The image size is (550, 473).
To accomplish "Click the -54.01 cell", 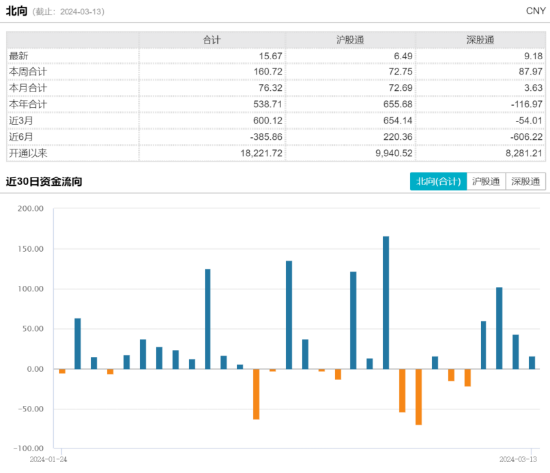I will tap(529, 121).
